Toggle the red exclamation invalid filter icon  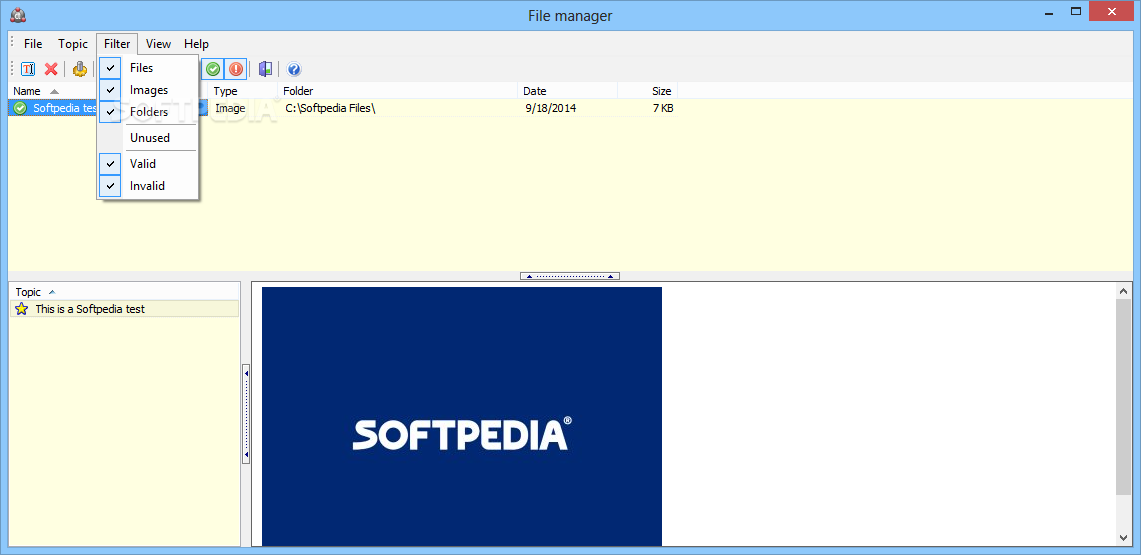[x=236, y=69]
